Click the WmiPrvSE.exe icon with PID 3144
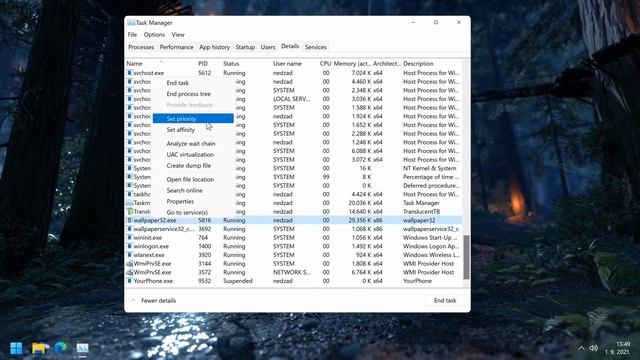This screenshot has width=640, height=360. pyautogui.click(x=130, y=264)
